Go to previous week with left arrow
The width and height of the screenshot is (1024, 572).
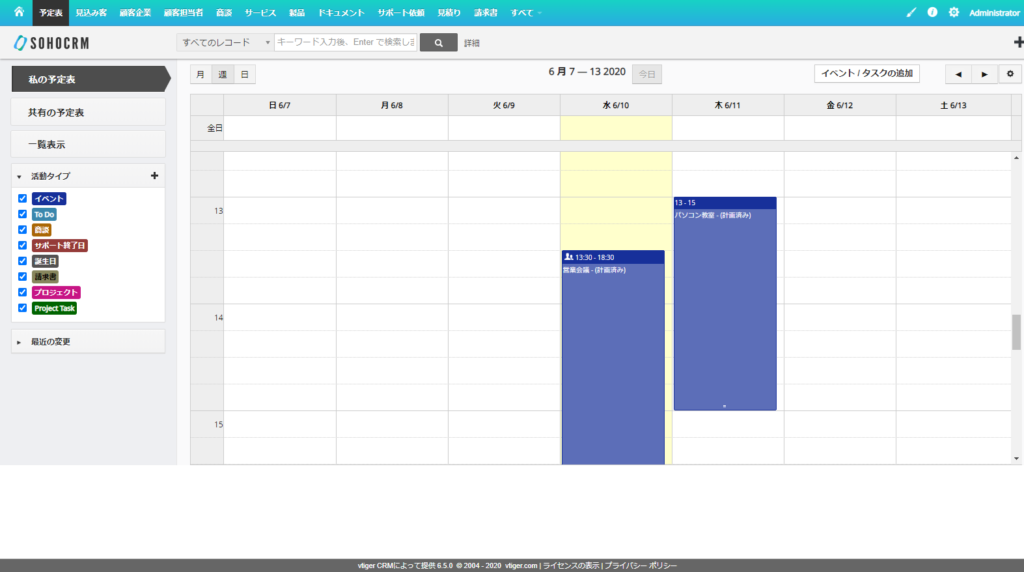tap(958, 74)
